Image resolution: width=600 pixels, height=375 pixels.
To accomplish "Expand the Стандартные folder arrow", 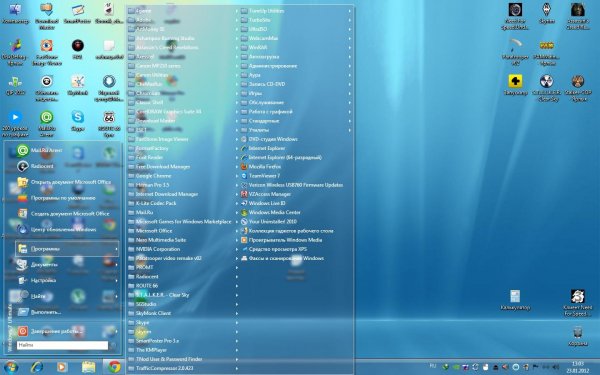I will pos(349,121).
